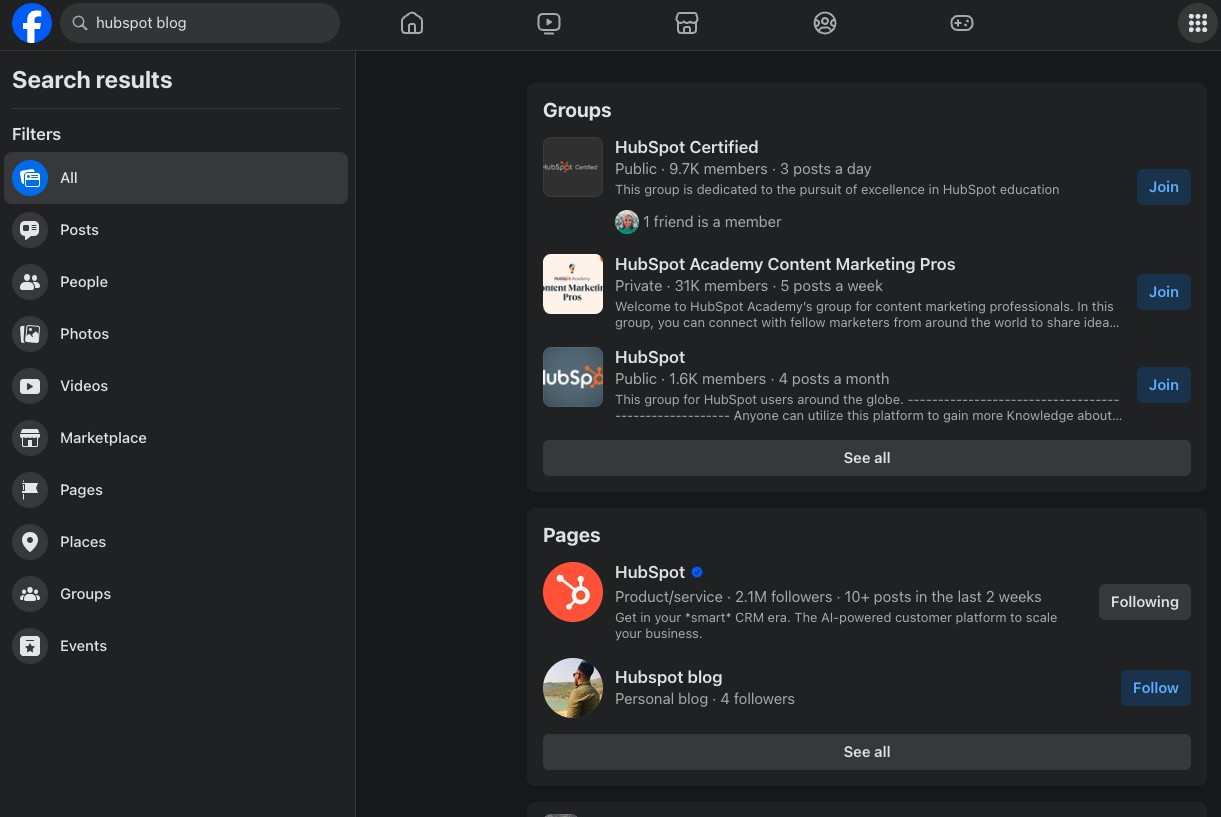
Task: Open Hubspot blog page title
Action: click(x=668, y=677)
